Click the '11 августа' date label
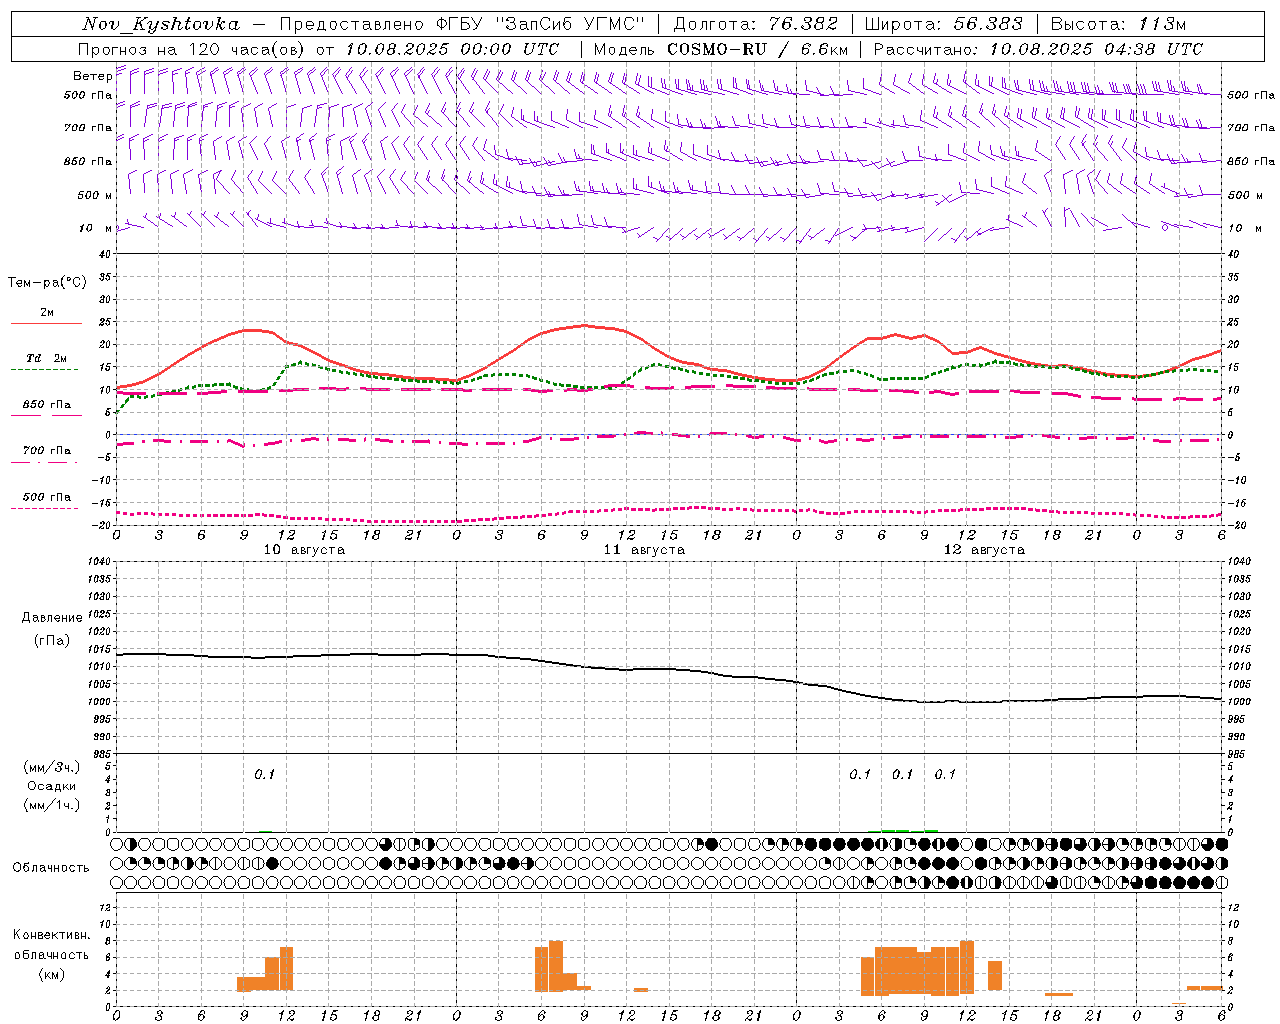Screen dimensions: 1280x1024 (x=644, y=550)
